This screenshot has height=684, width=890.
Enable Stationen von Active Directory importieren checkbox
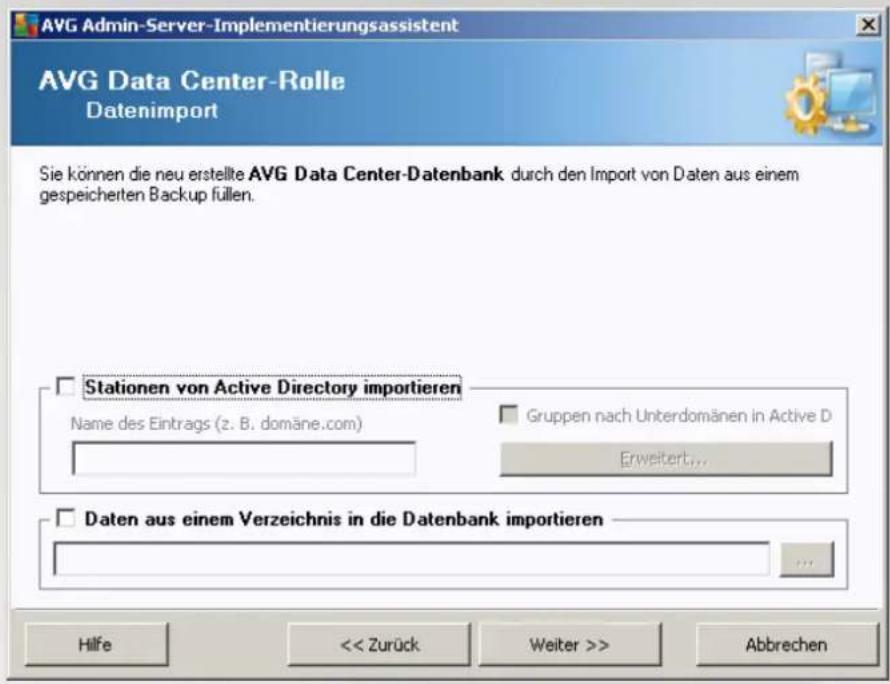pos(66,387)
